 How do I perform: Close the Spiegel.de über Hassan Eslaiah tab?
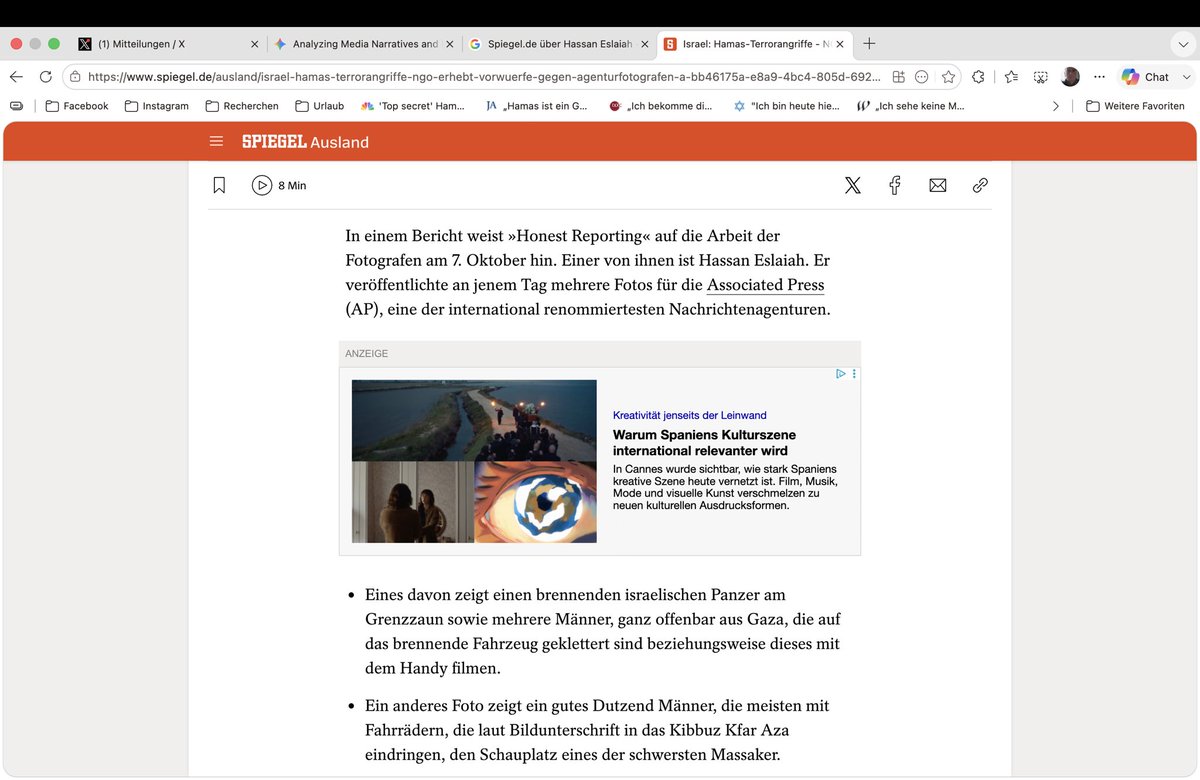pyautogui.click(x=644, y=44)
